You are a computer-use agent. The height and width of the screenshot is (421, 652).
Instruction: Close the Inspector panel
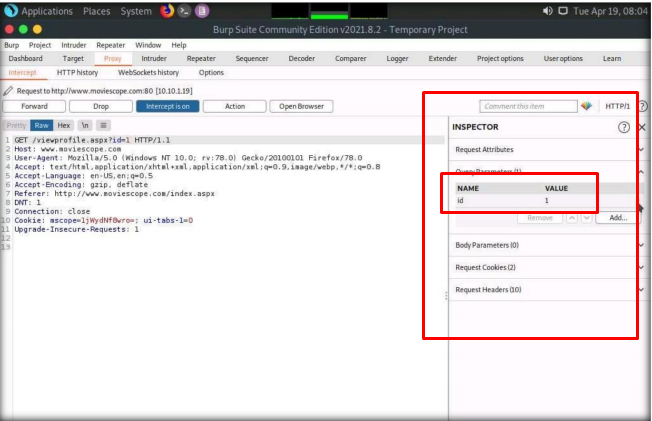pyautogui.click(x=642, y=128)
